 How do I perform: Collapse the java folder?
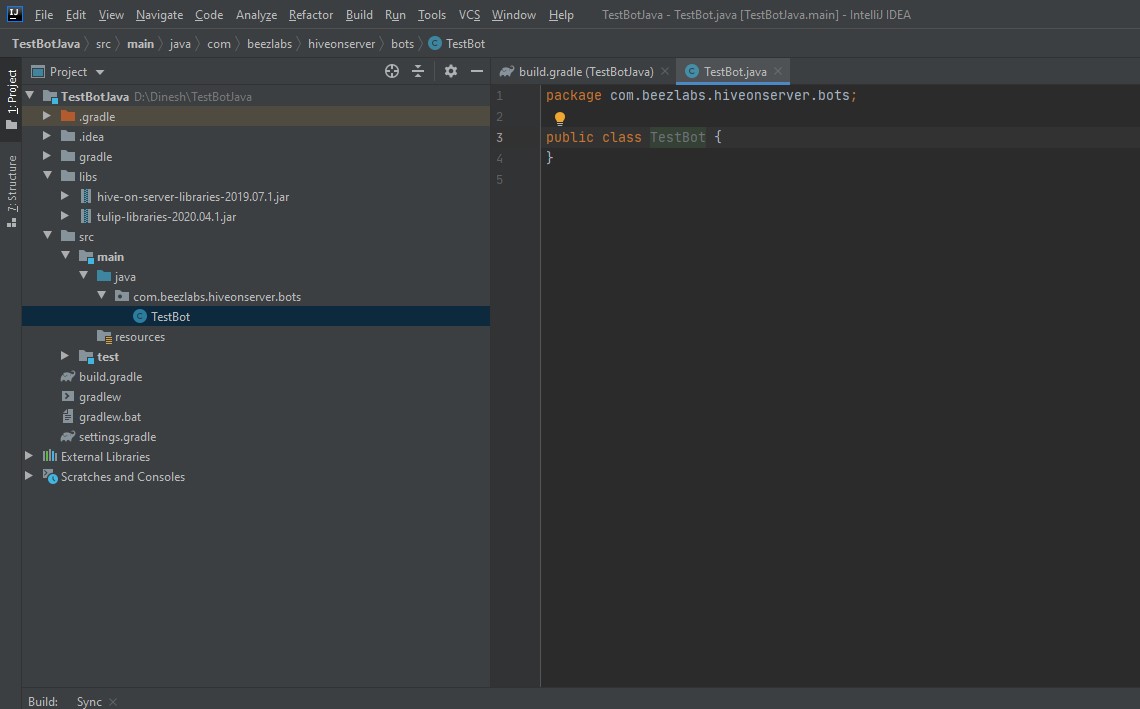point(84,276)
